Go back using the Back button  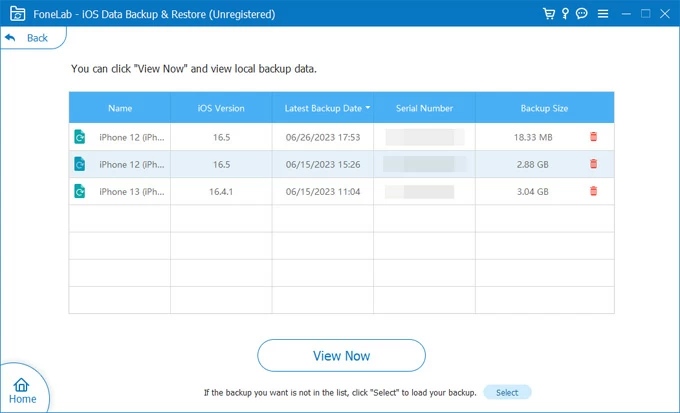coord(27,37)
